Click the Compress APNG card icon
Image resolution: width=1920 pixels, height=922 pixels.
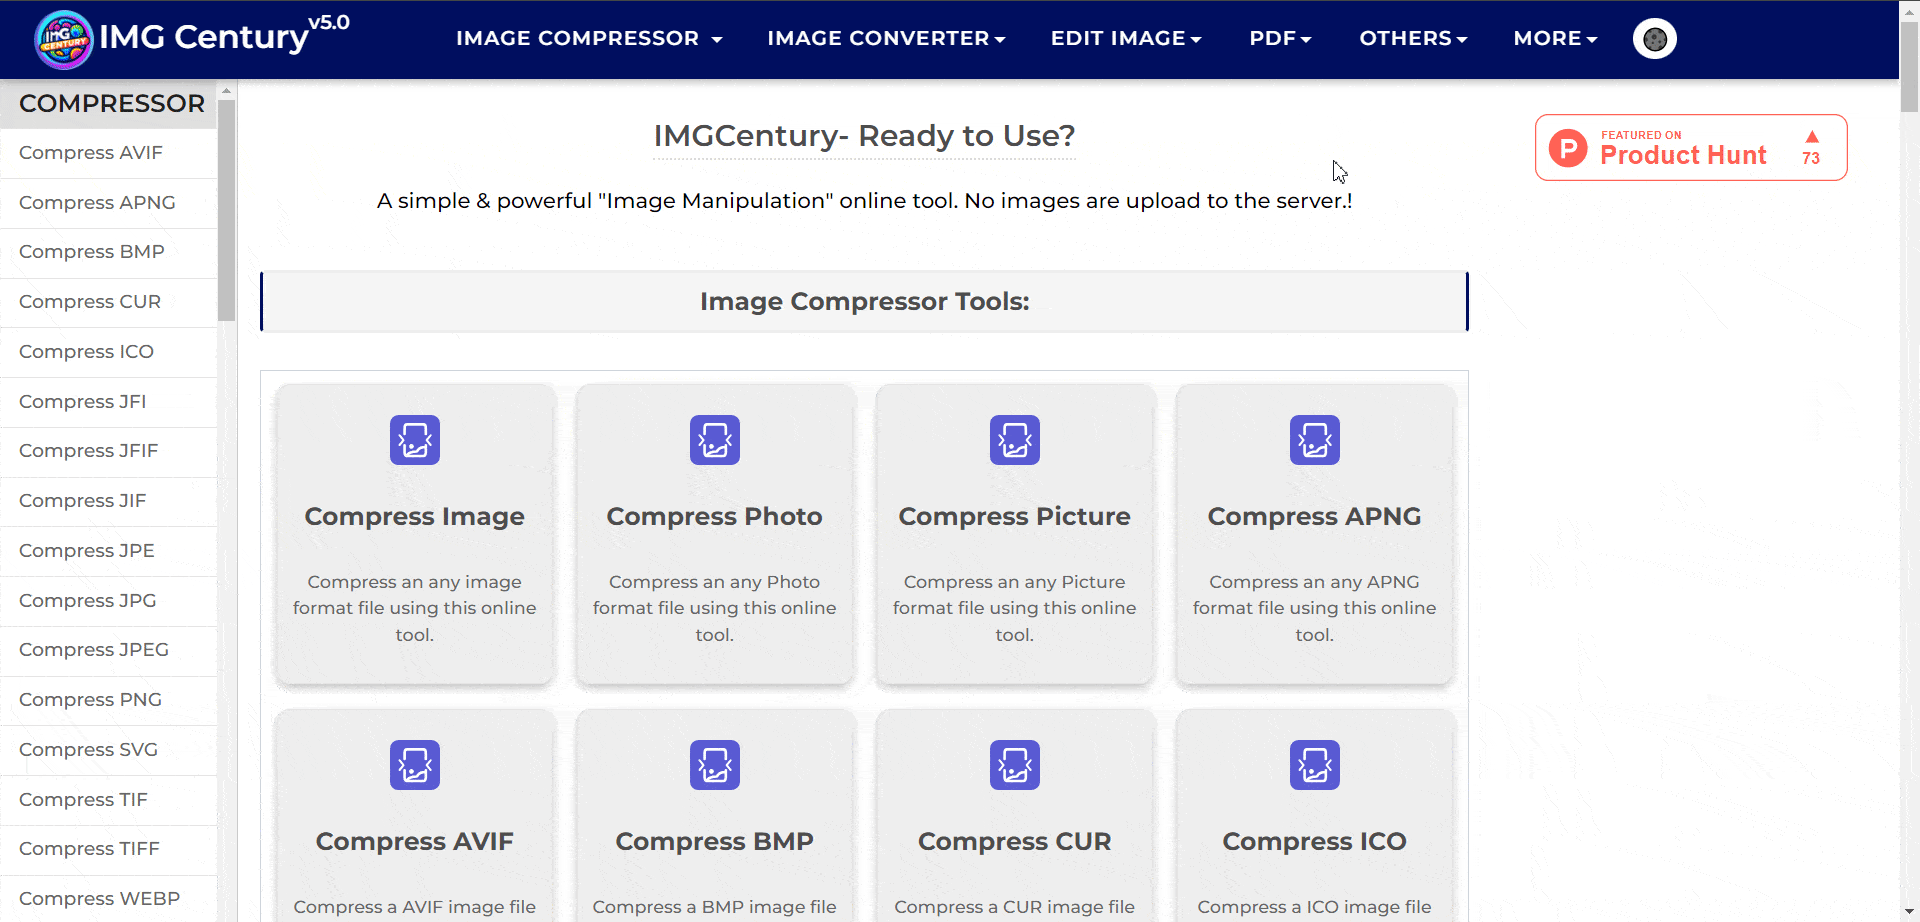(1315, 440)
